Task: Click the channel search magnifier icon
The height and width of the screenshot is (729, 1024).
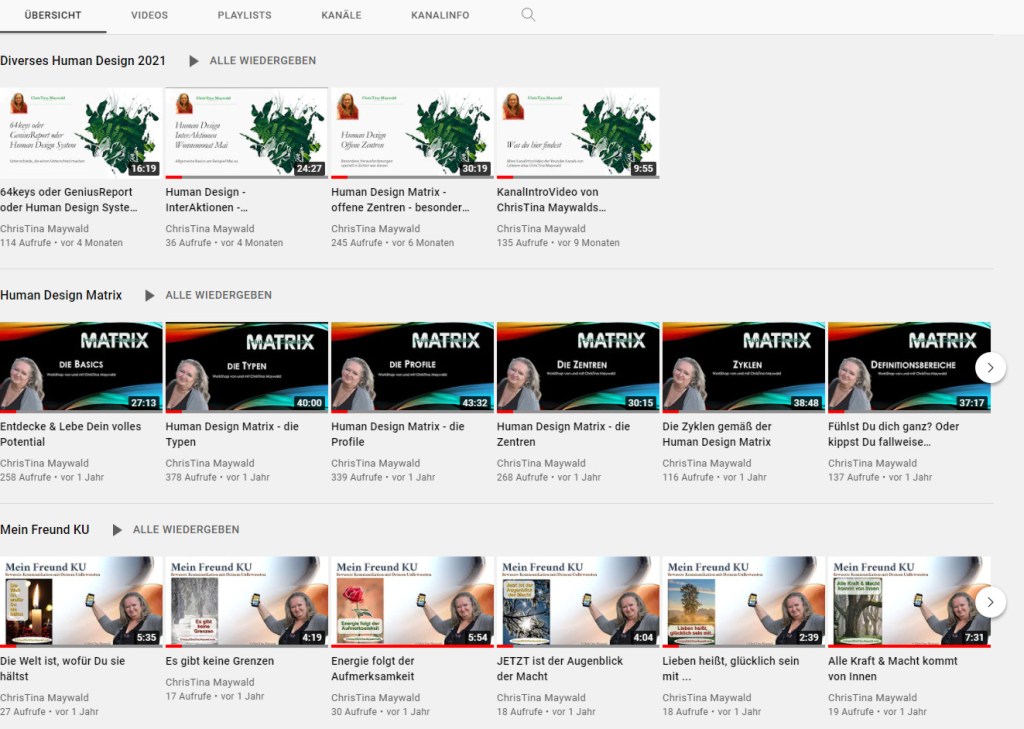Action: [x=528, y=15]
